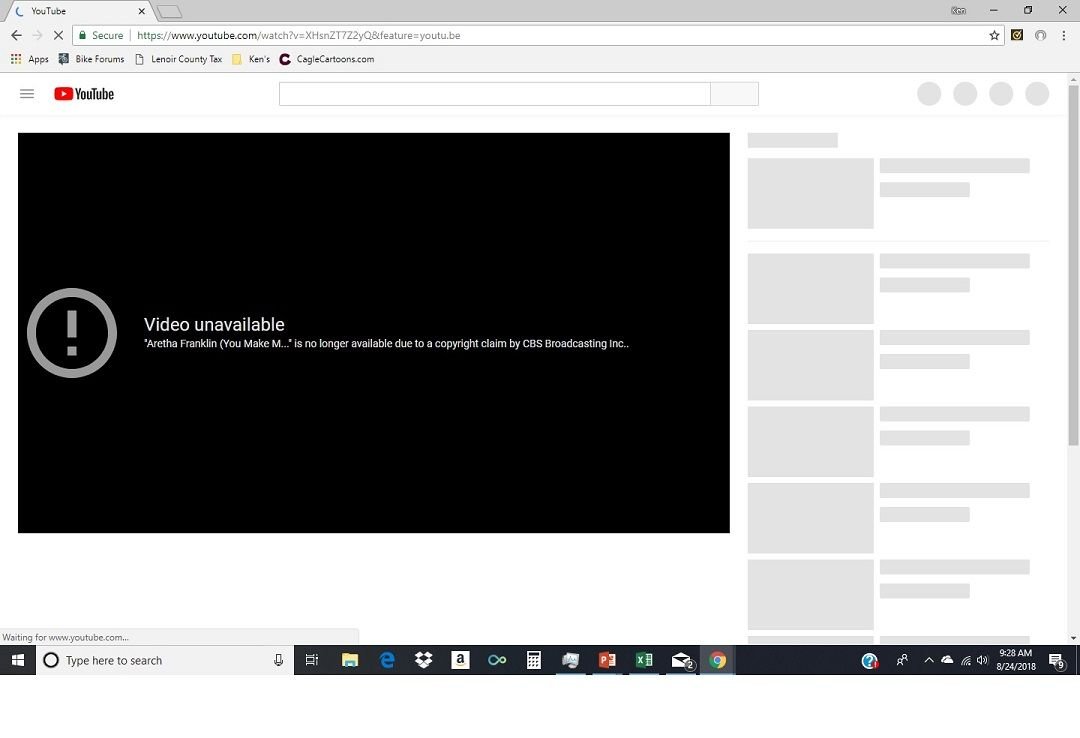1080x738 pixels.
Task: Click the Chrome taskbar icon
Action: pyautogui.click(x=718, y=660)
